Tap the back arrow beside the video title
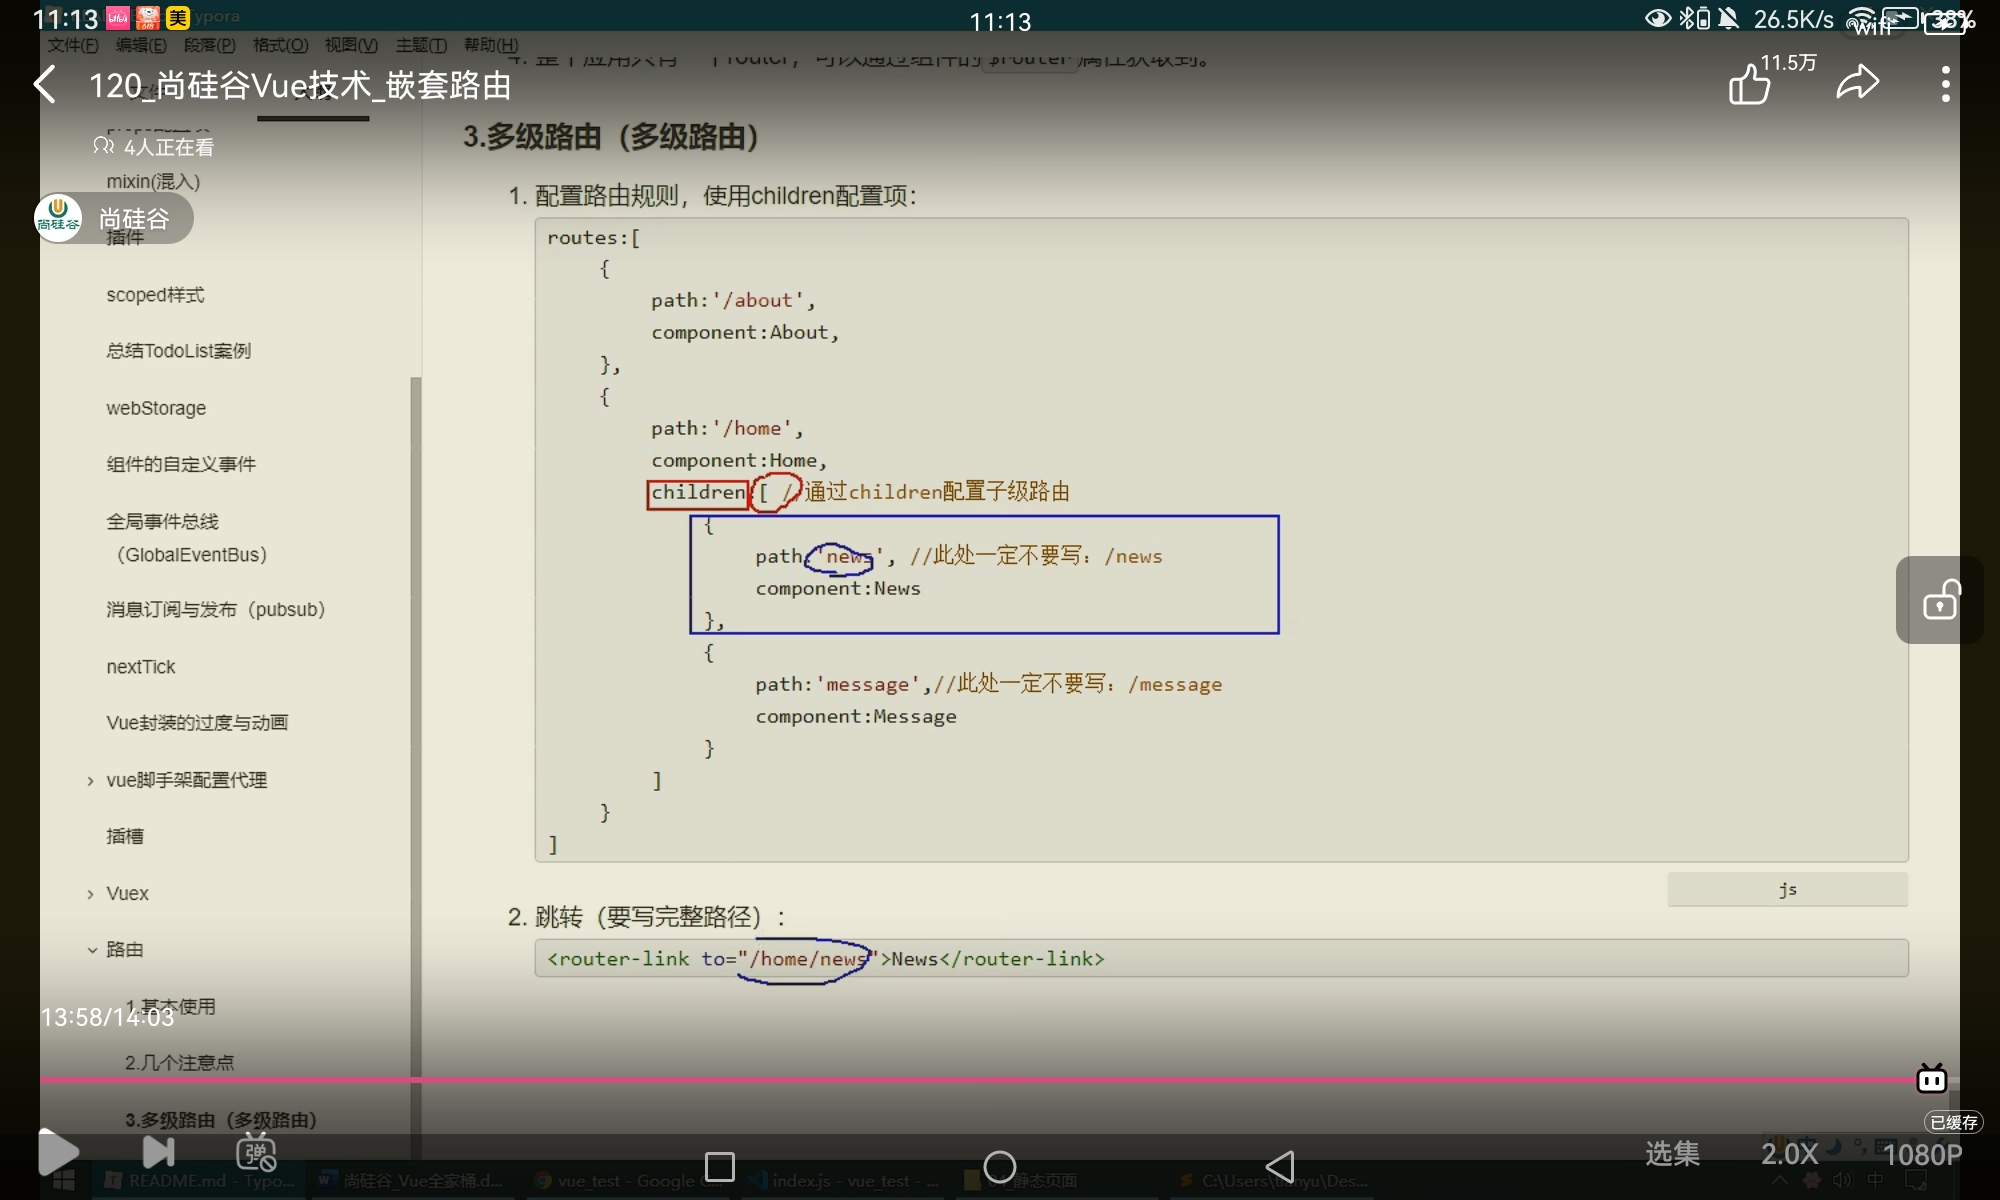This screenshot has height=1200, width=2000. [45, 85]
